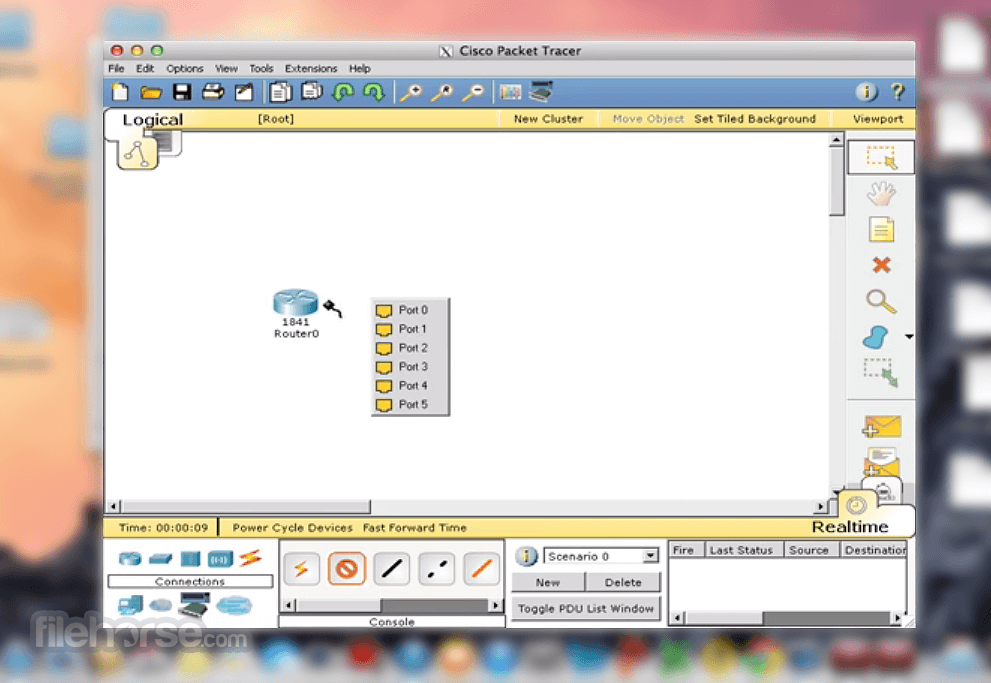The height and width of the screenshot is (683, 991).
Task: Open the custom devices dialog icon
Action: tap(541, 92)
